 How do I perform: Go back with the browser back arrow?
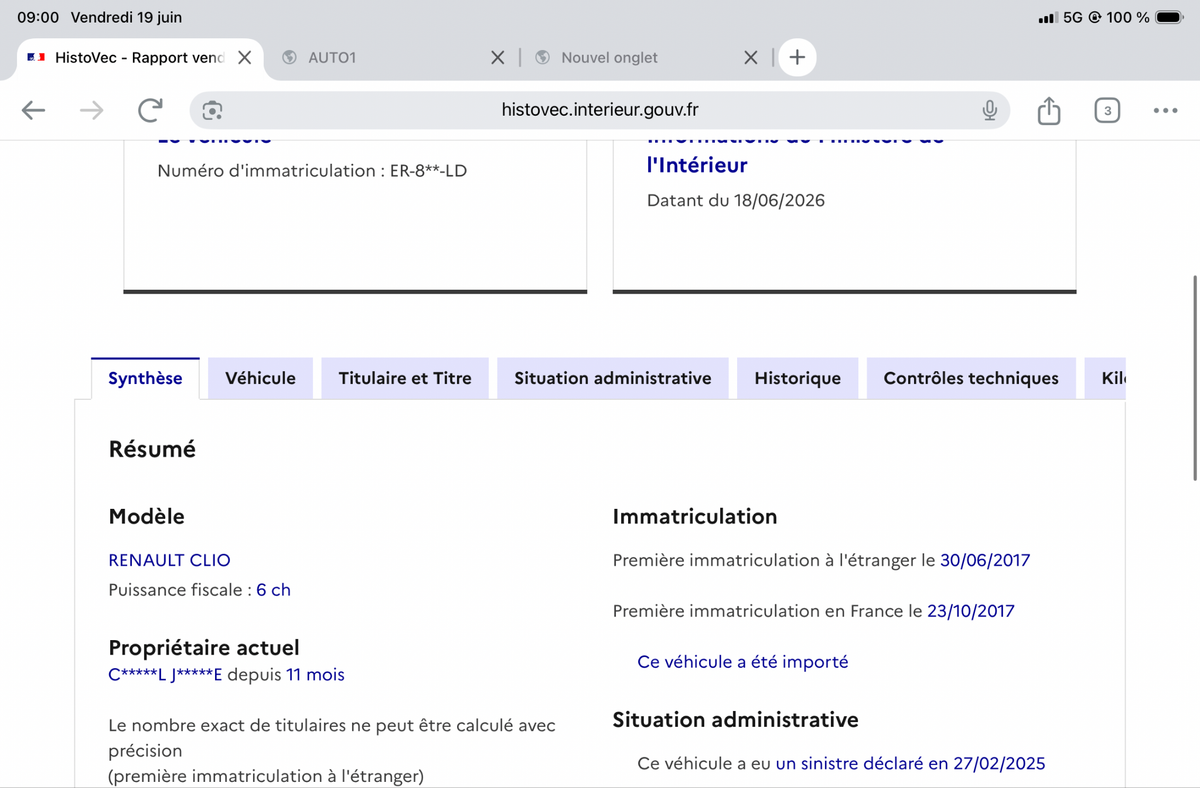pos(33,111)
